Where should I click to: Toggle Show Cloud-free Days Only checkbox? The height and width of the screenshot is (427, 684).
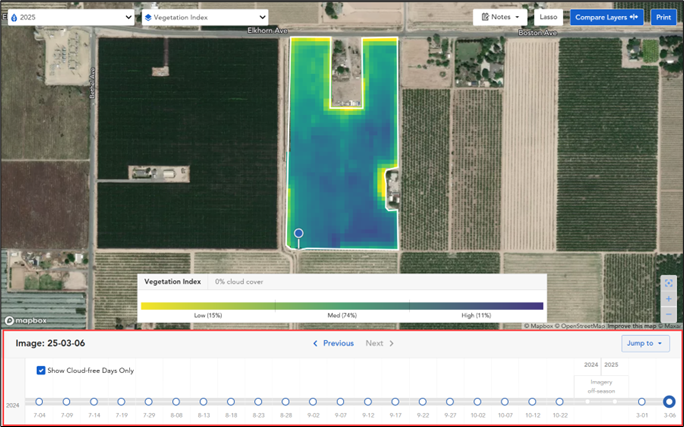coord(41,370)
